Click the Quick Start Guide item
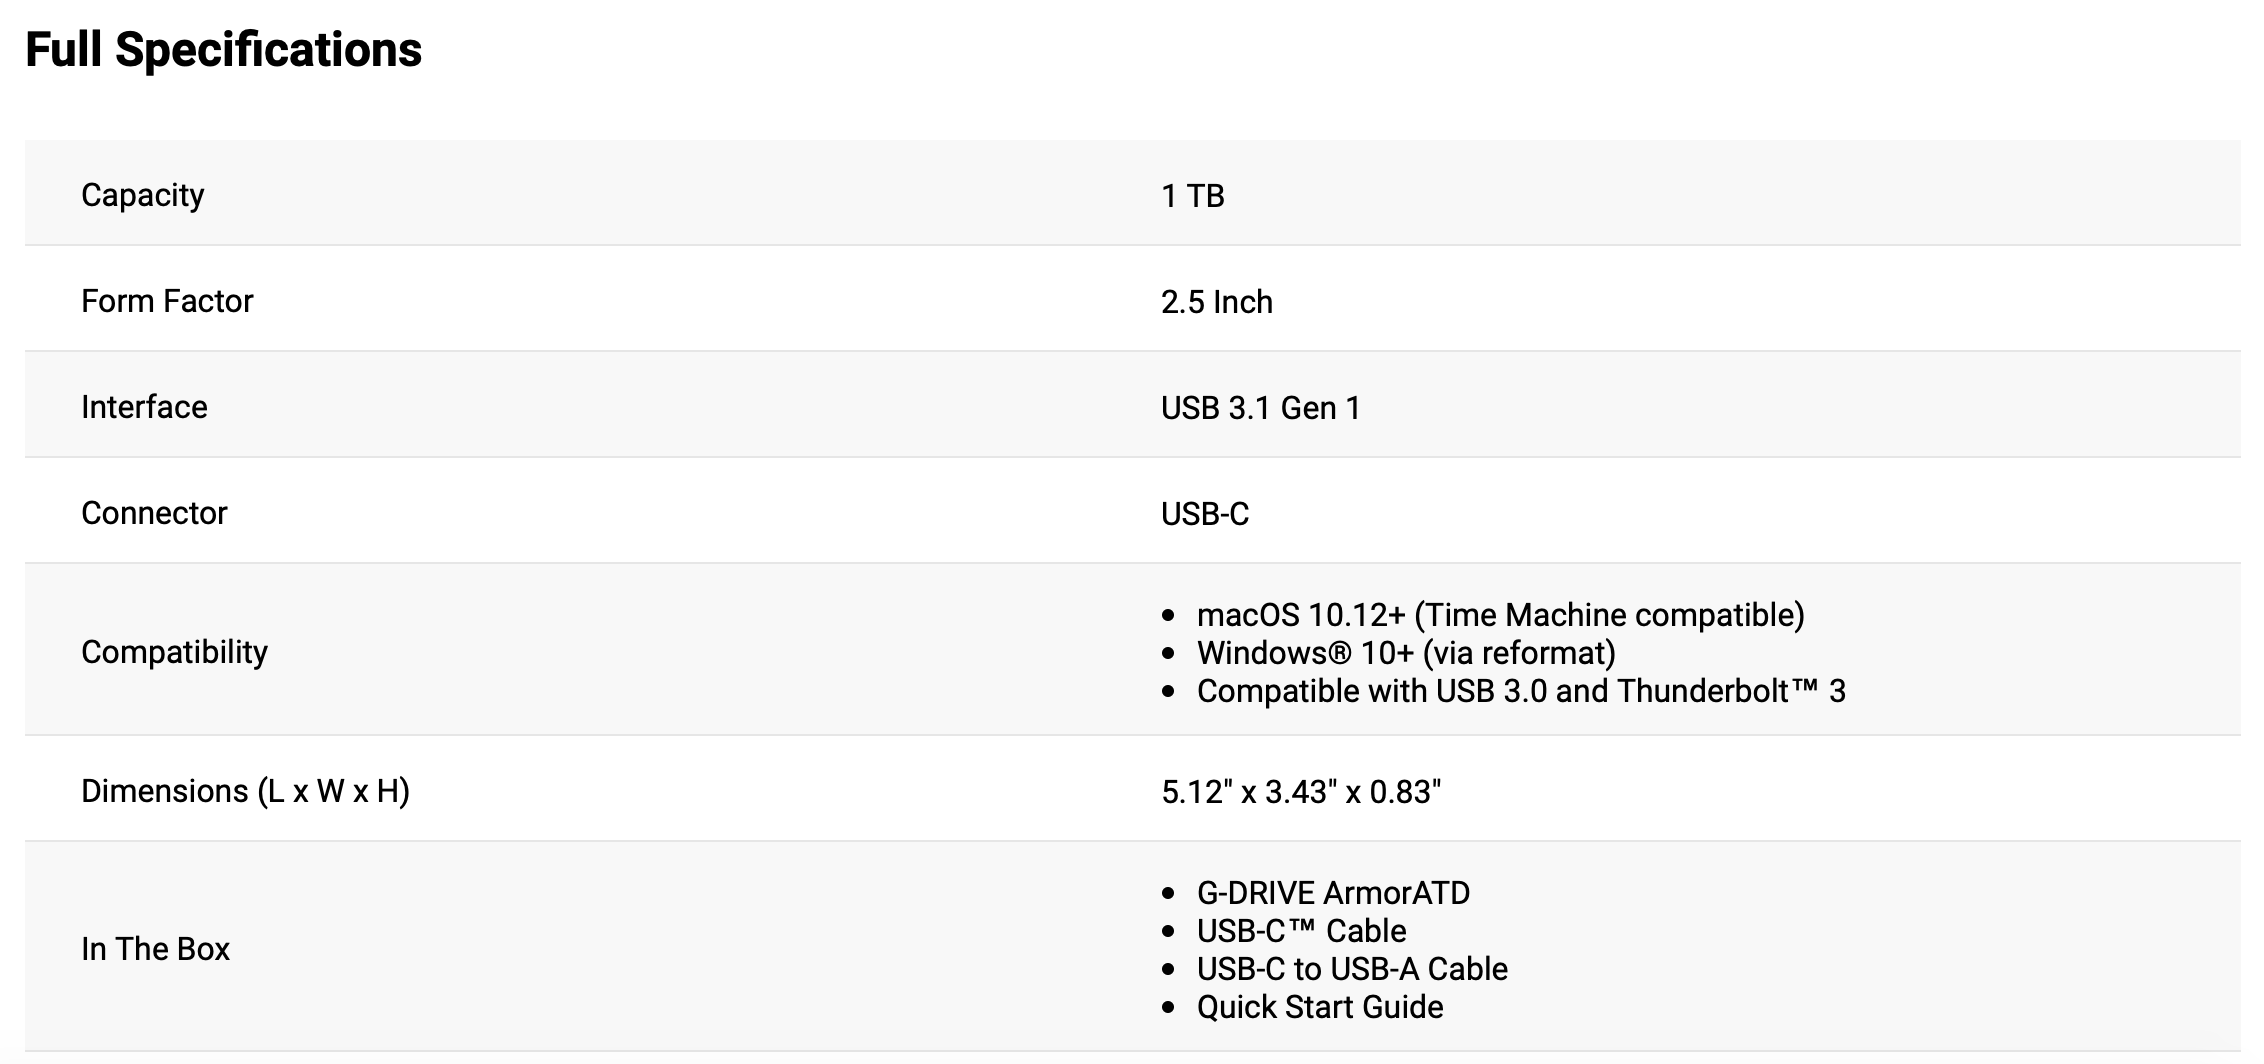Screen dimensions: 2264x1064 1319,1007
